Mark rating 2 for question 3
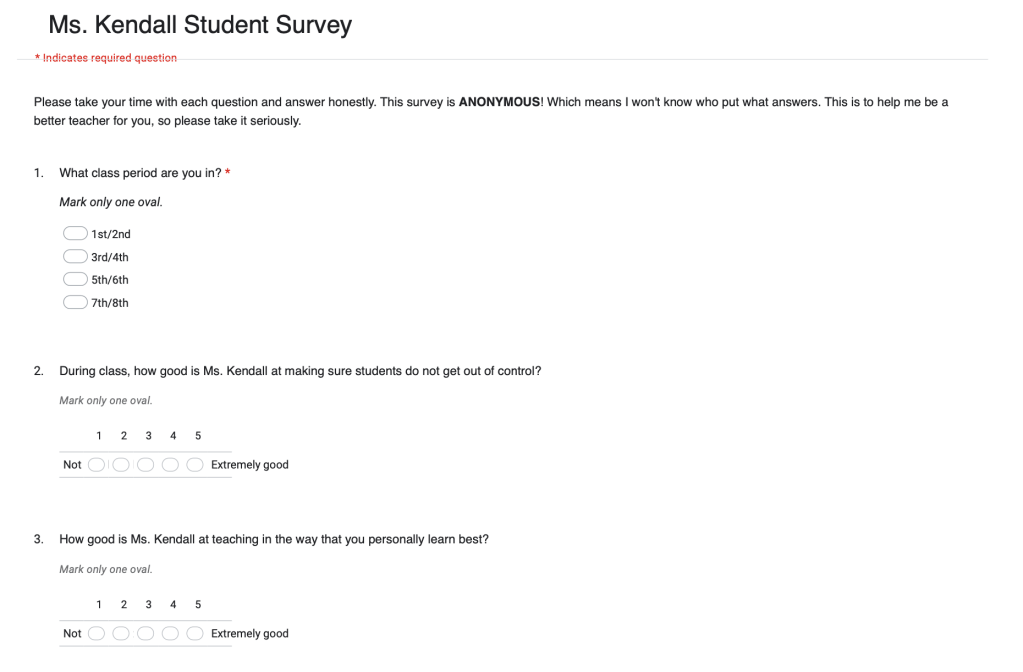Screen dimensions: 1023x672 pyautogui.click(x=121, y=634)
